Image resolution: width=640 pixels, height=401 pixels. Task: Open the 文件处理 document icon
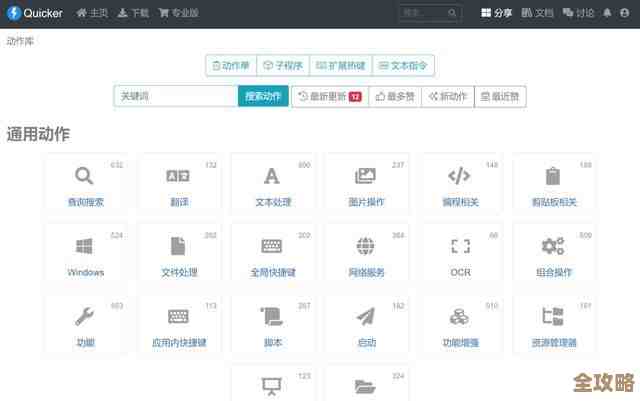(x=178, y=246)
